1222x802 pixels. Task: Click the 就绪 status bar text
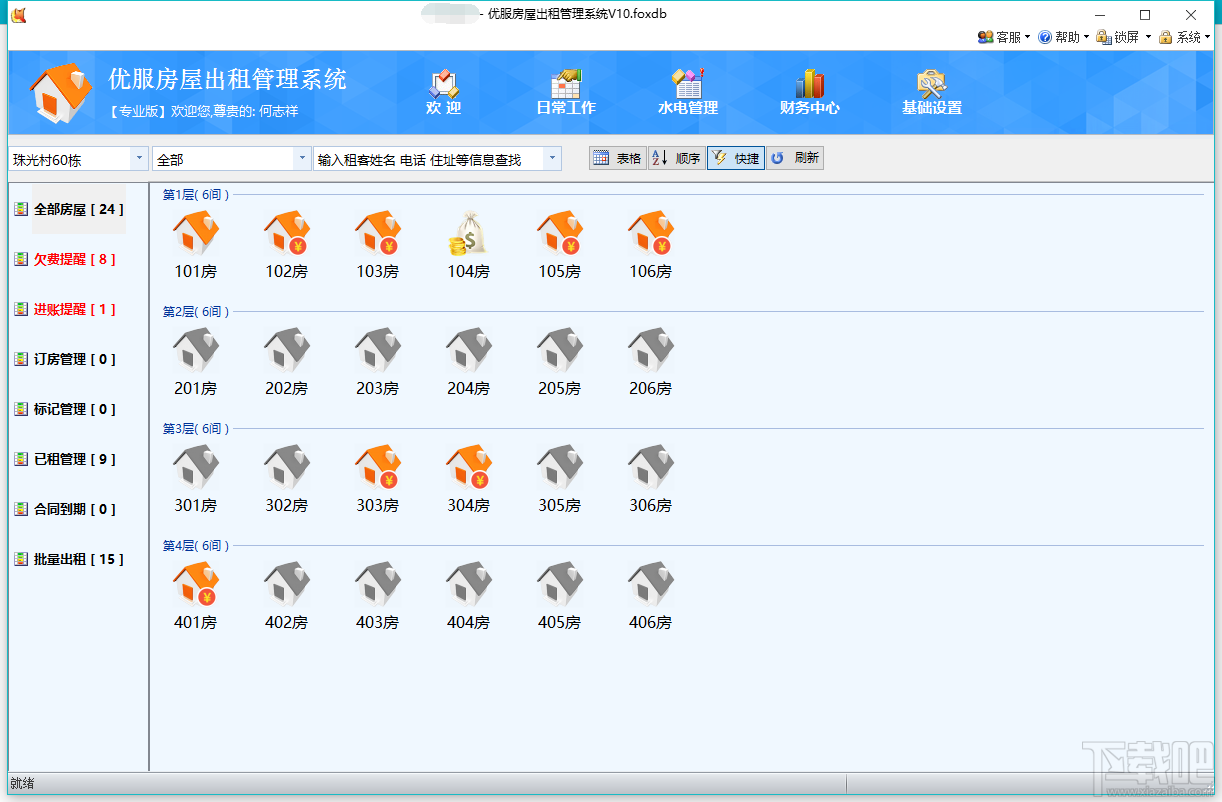tap(22, 783)
